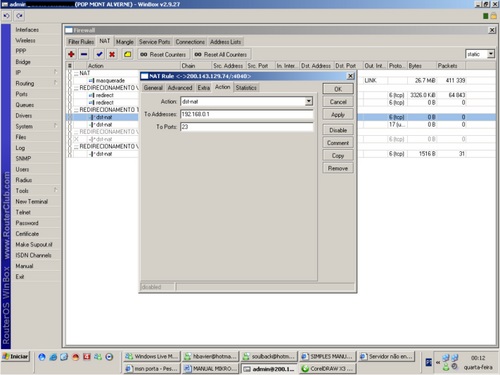
Task: Enable the rule with the blue checkmark icon
Action: click(99, 54)
